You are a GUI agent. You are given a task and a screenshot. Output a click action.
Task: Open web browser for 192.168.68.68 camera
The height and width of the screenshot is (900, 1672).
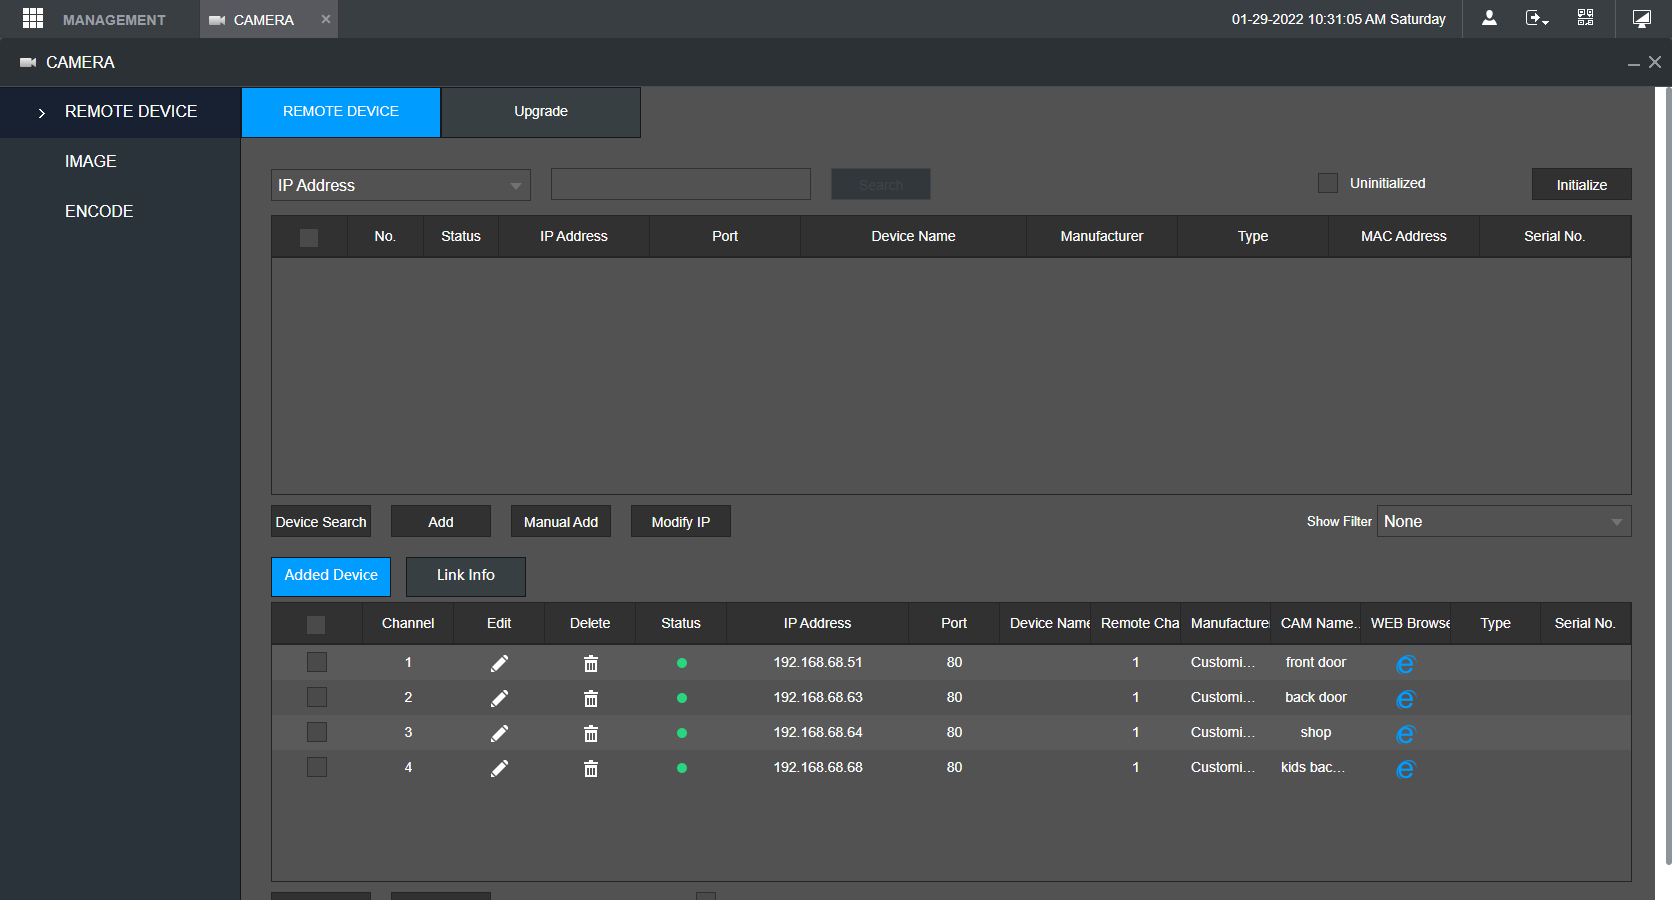[x=1405, y=769]
